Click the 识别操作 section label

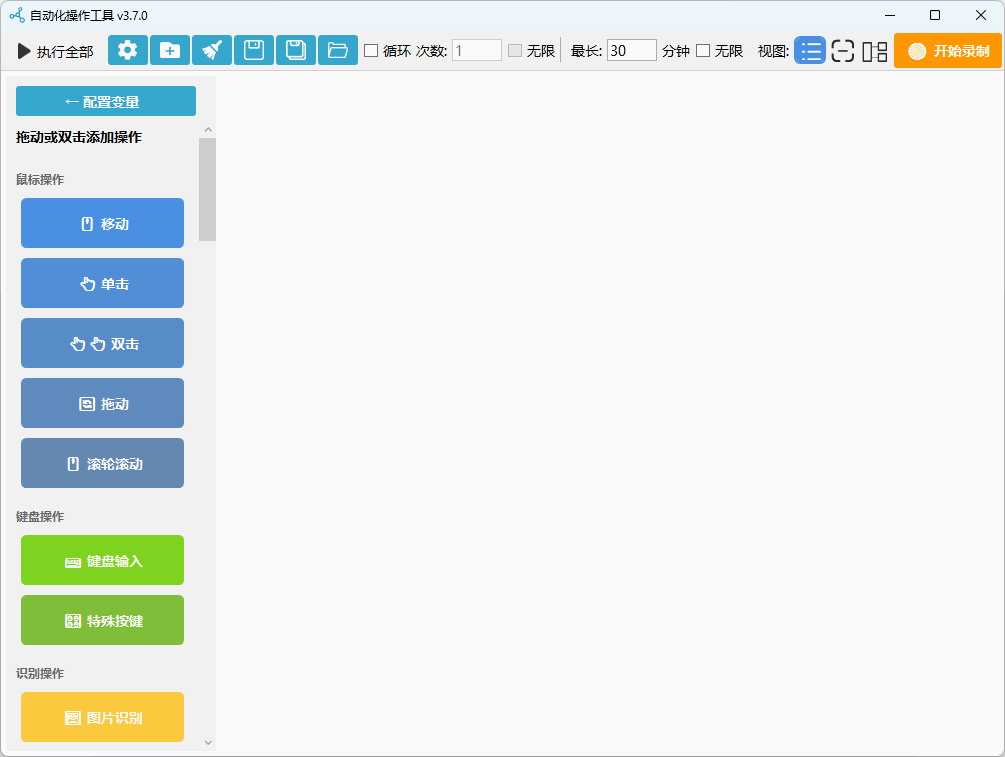click(x=40, y=674)
